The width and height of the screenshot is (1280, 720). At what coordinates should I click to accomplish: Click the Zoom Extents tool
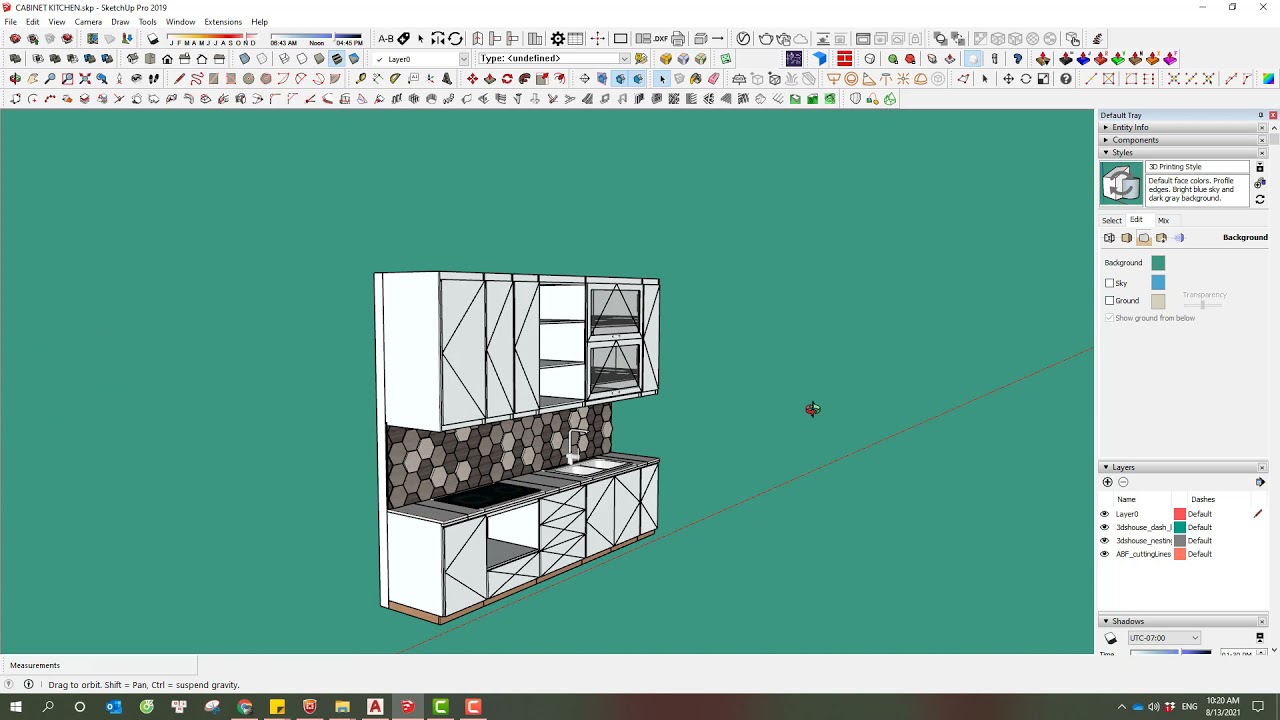(84, 78)
